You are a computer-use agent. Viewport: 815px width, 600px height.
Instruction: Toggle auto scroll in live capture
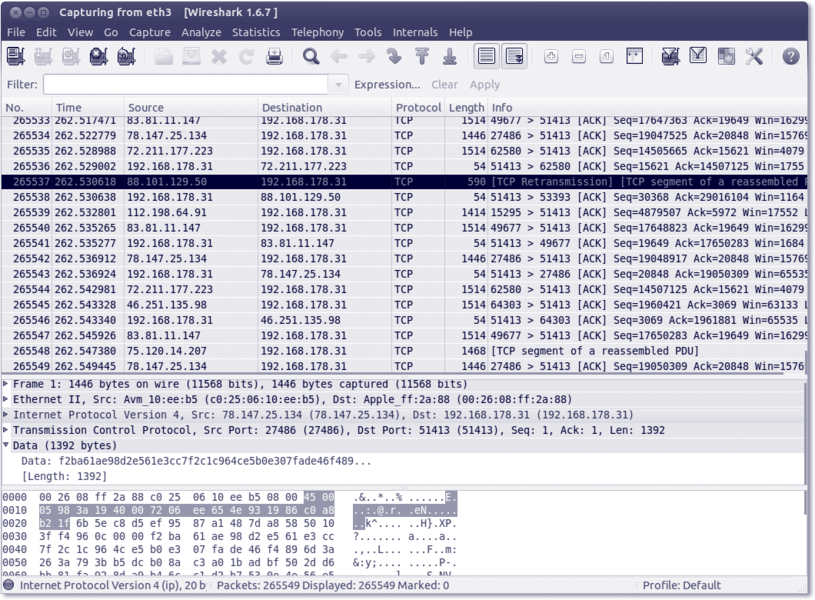pos(514,57)
